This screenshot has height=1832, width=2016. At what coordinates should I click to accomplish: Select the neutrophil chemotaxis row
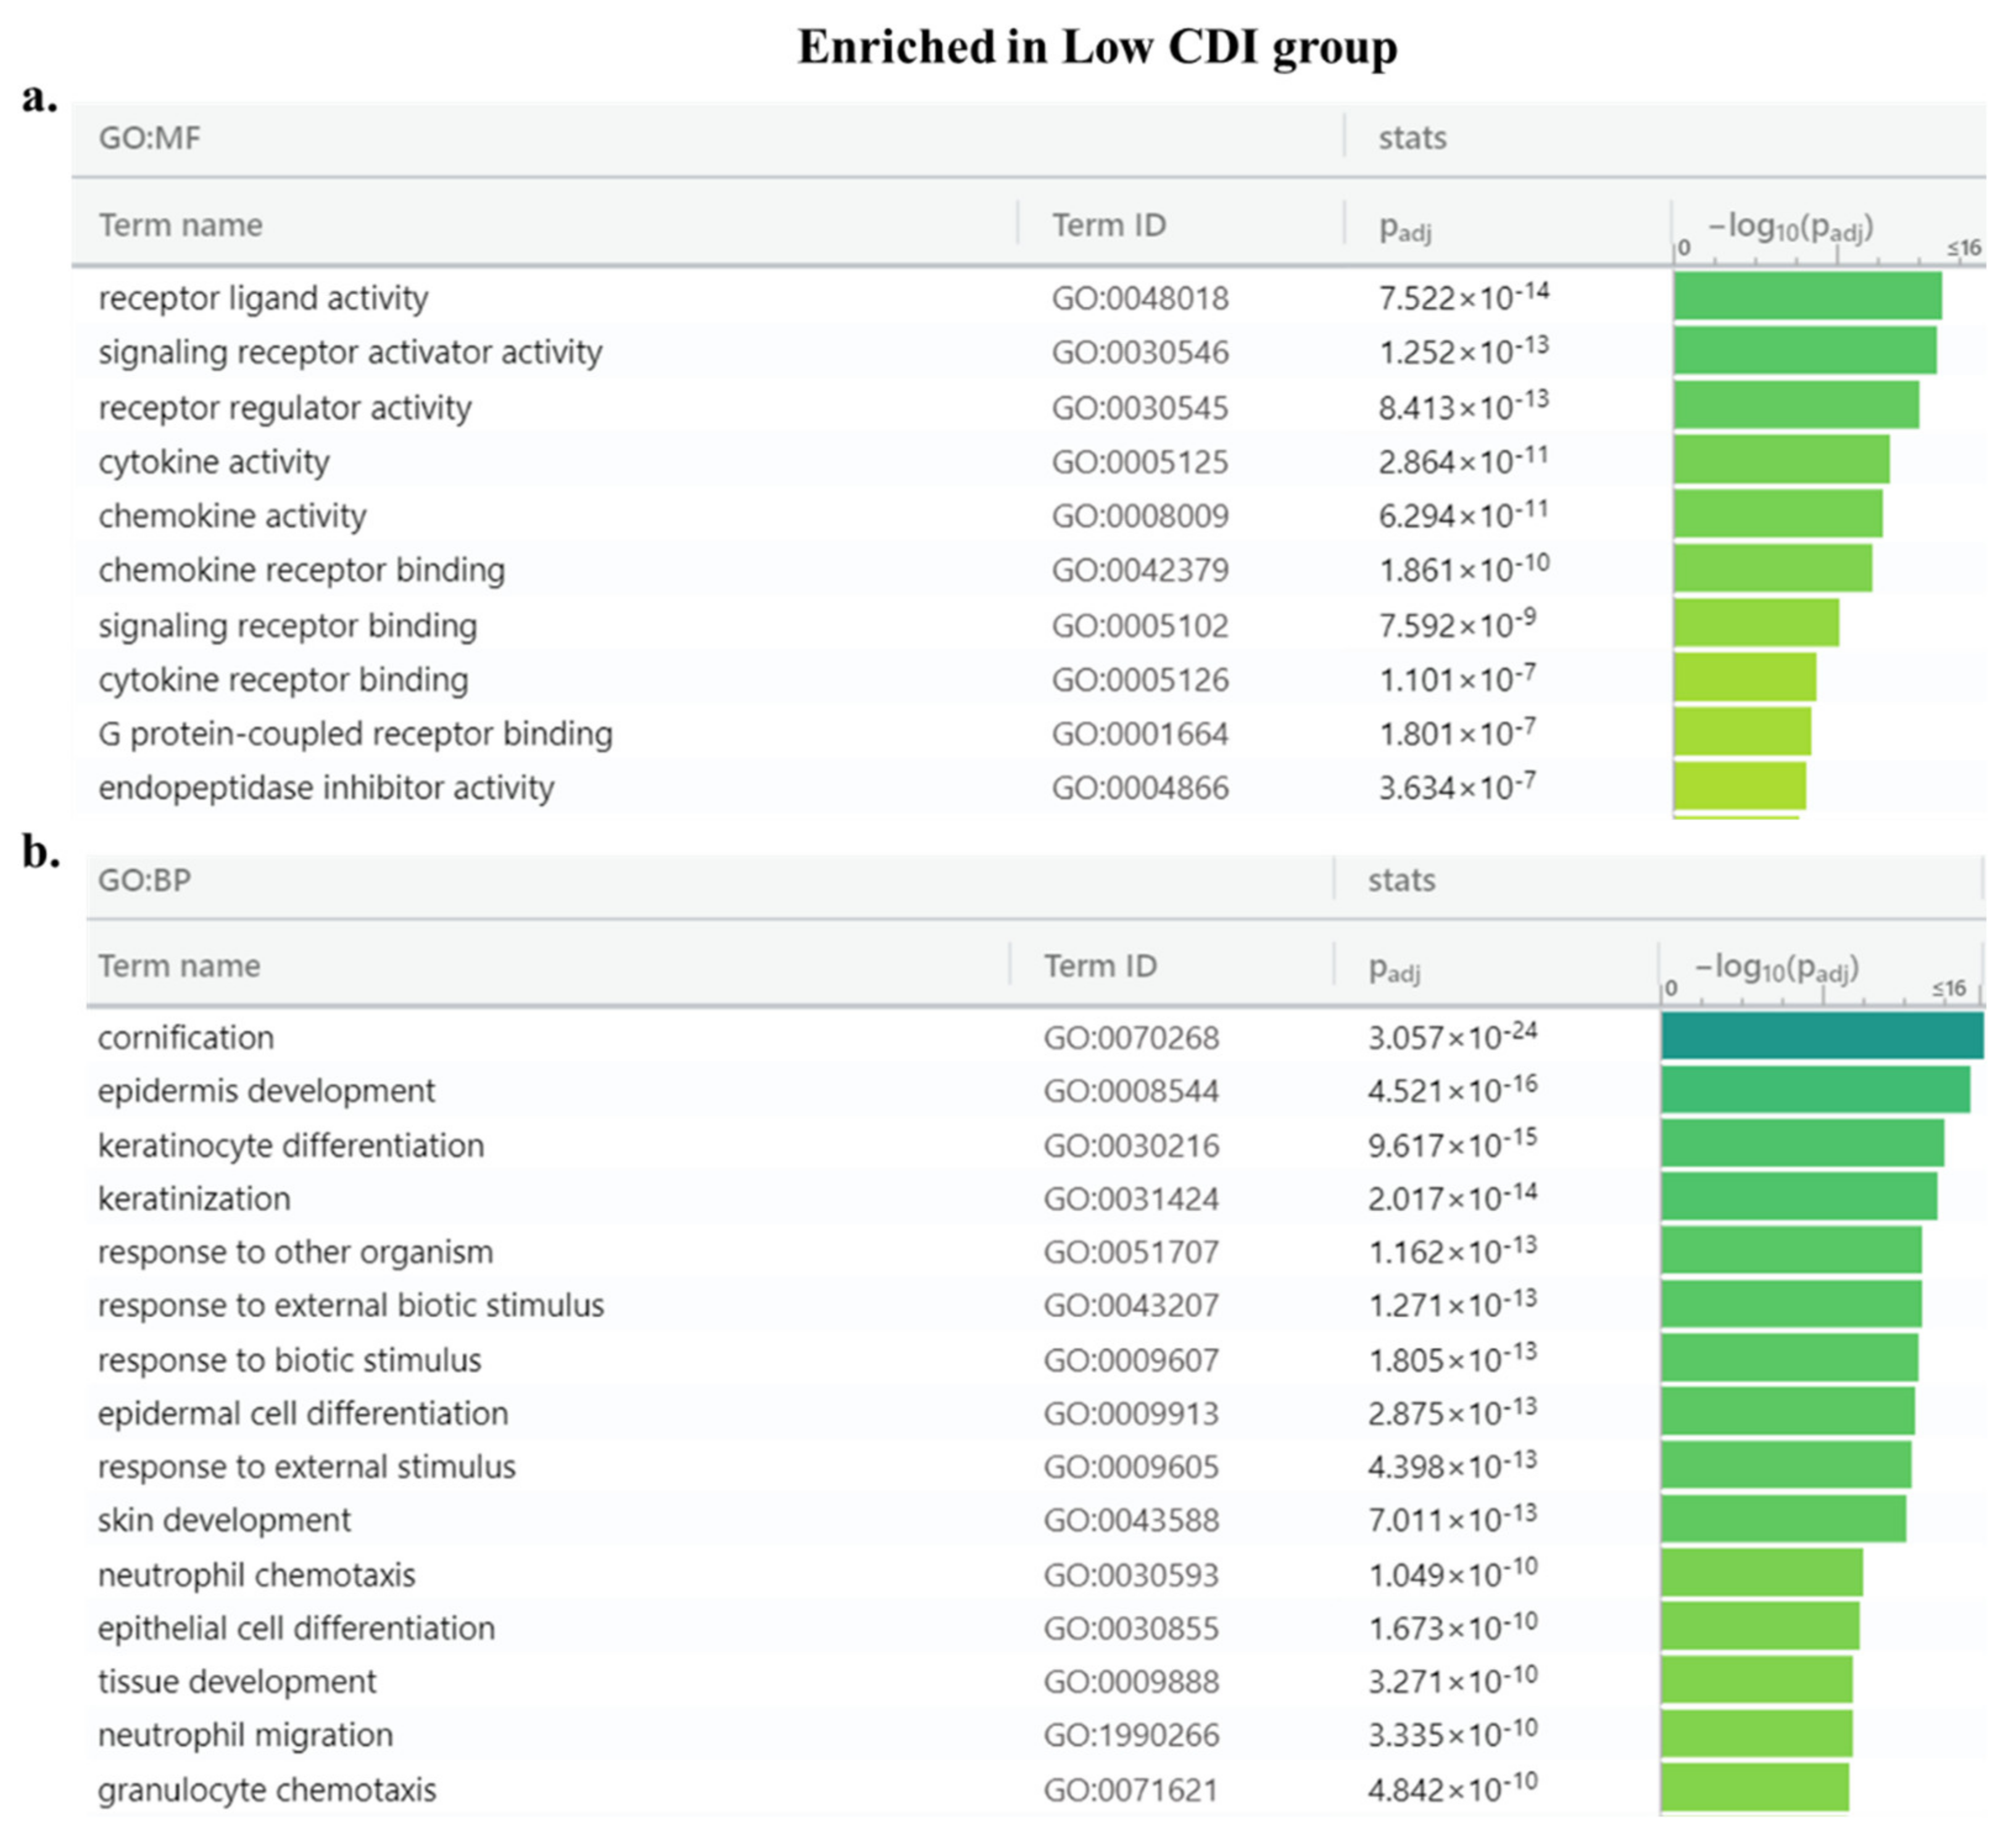[256, 1575]
